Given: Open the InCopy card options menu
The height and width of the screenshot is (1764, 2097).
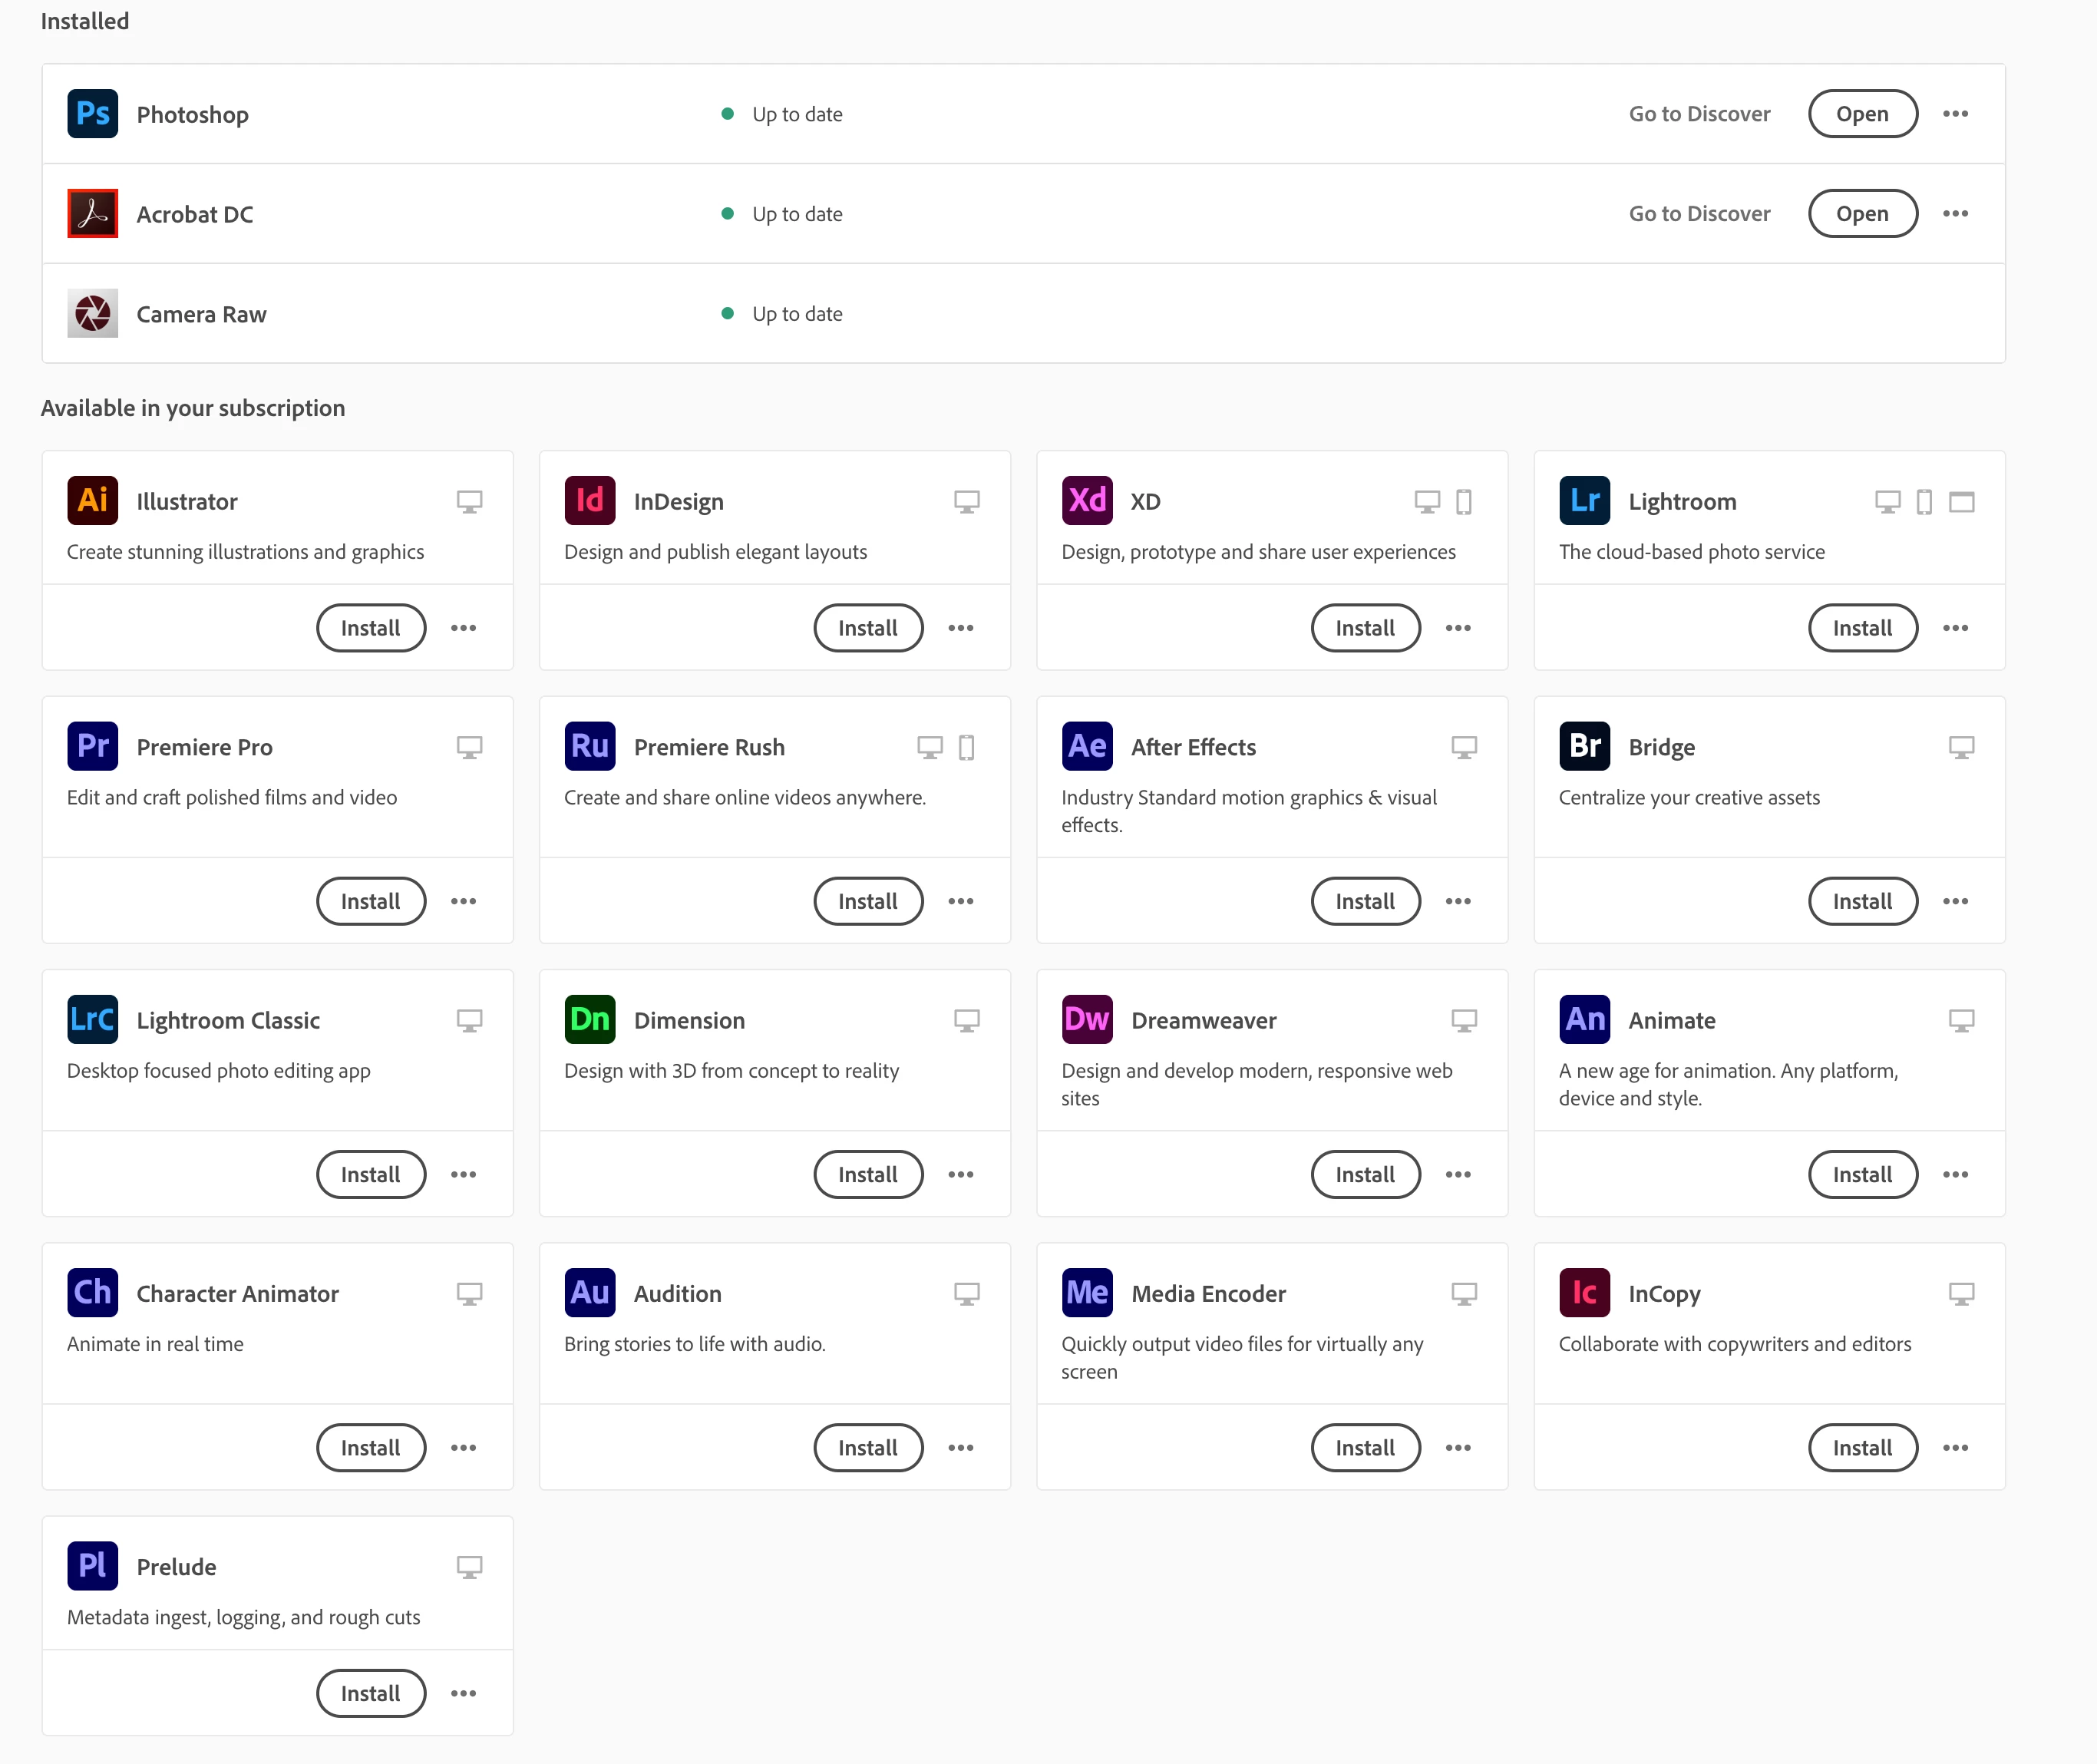Looking at the screenshot, I should 1955,1447.
